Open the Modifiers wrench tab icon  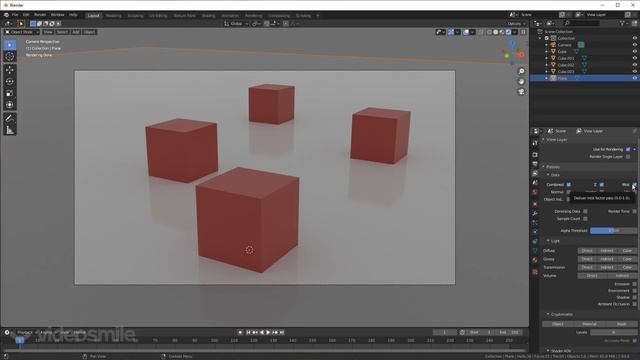click(535, 213)
